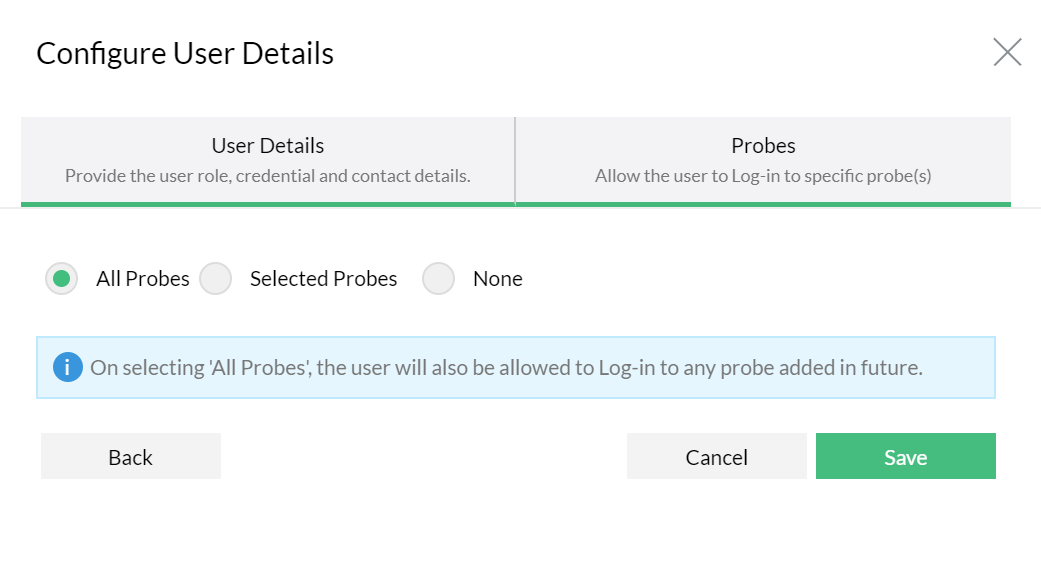This screenshot has height=583, width=1041.
Task: Click the 'None' option label
Action: 498,279
